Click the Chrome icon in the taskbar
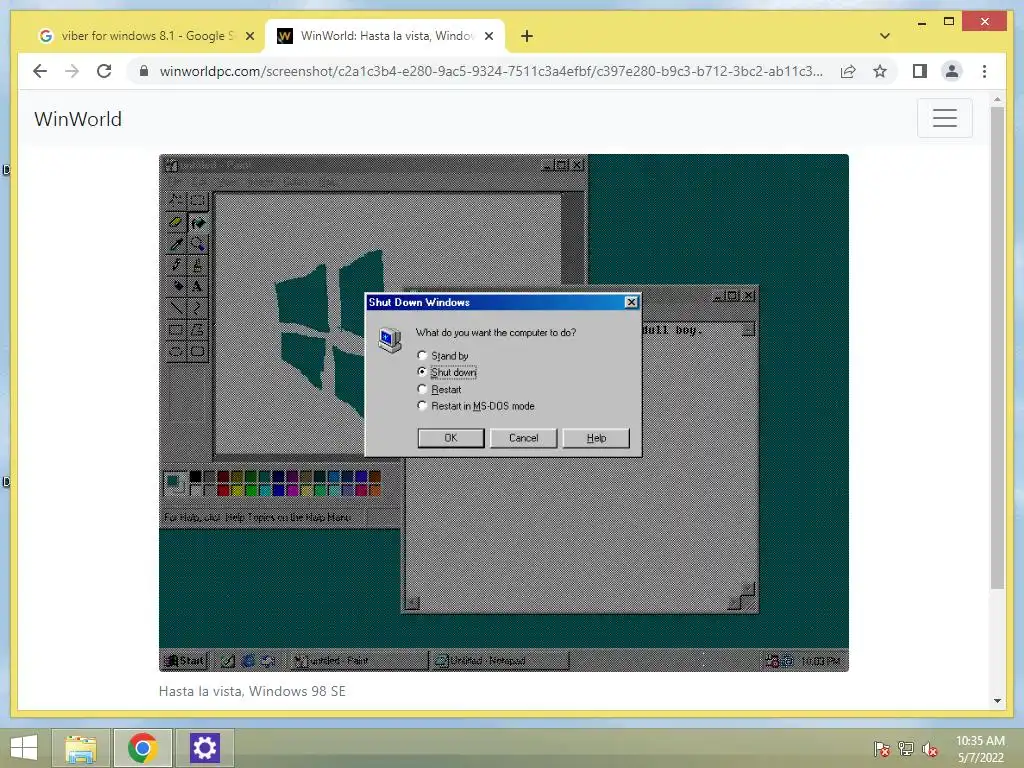 [x=143, y=748]
